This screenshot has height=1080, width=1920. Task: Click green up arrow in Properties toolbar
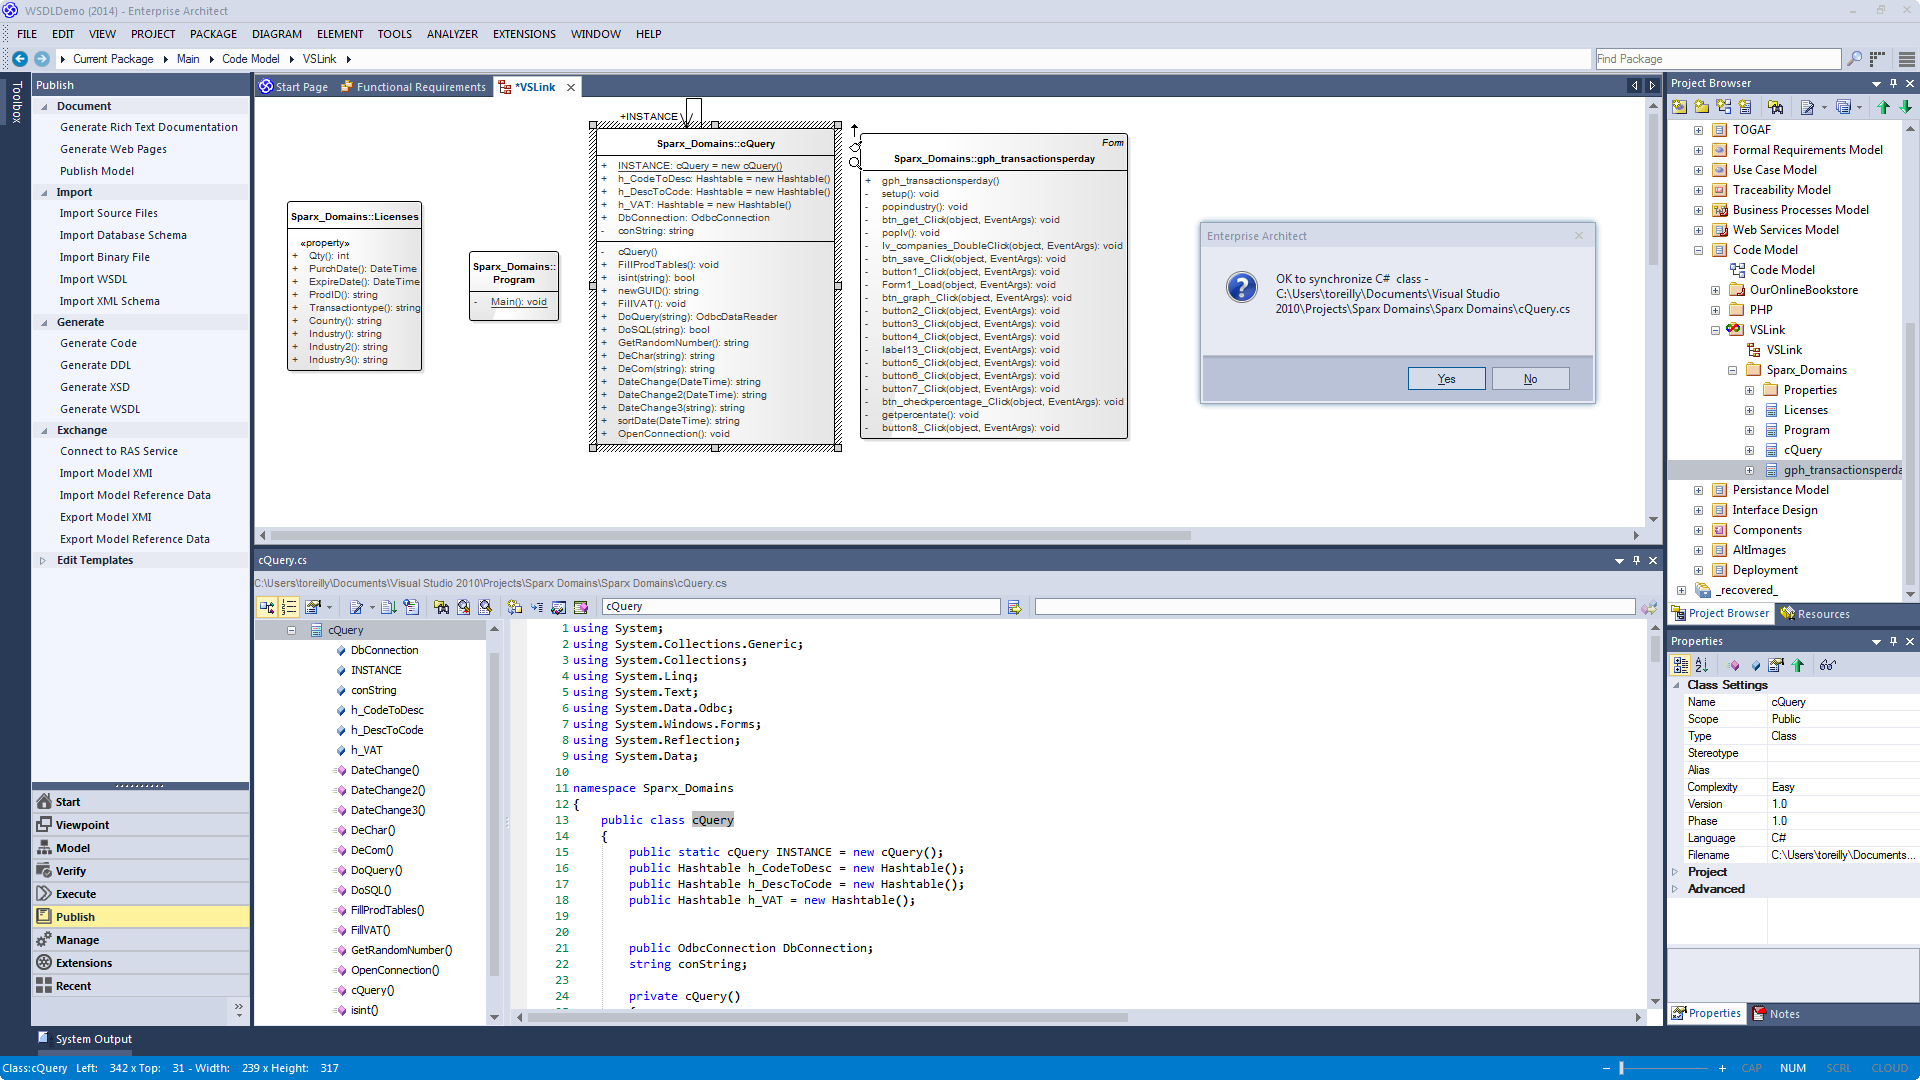coord(1798,666)
